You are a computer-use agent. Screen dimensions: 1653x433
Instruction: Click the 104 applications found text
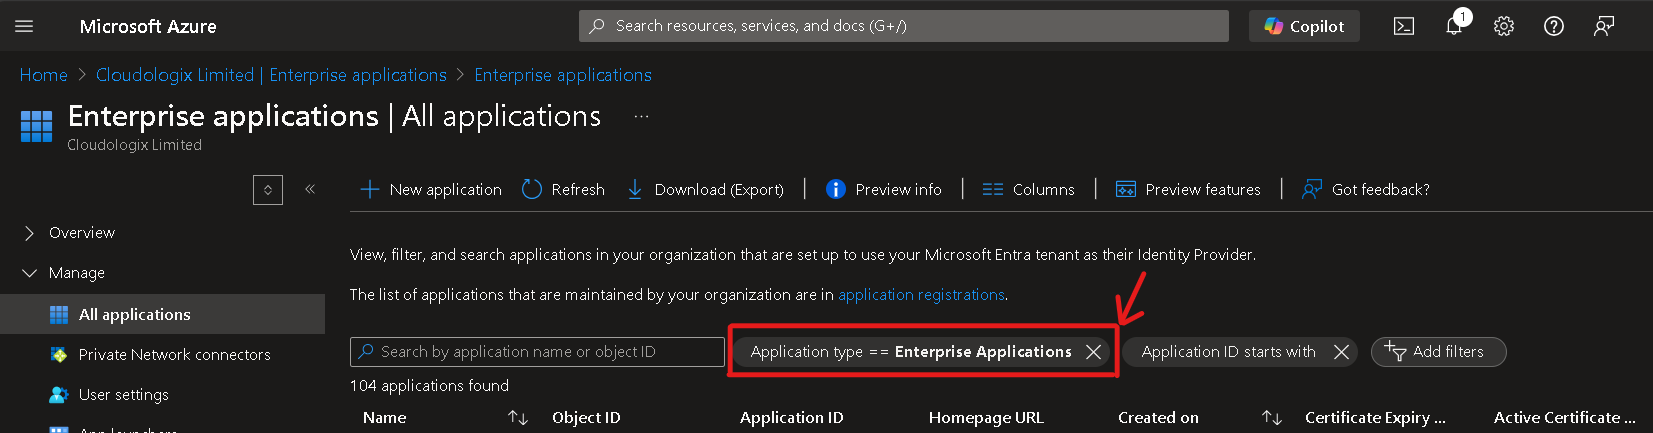pos(429,385)
